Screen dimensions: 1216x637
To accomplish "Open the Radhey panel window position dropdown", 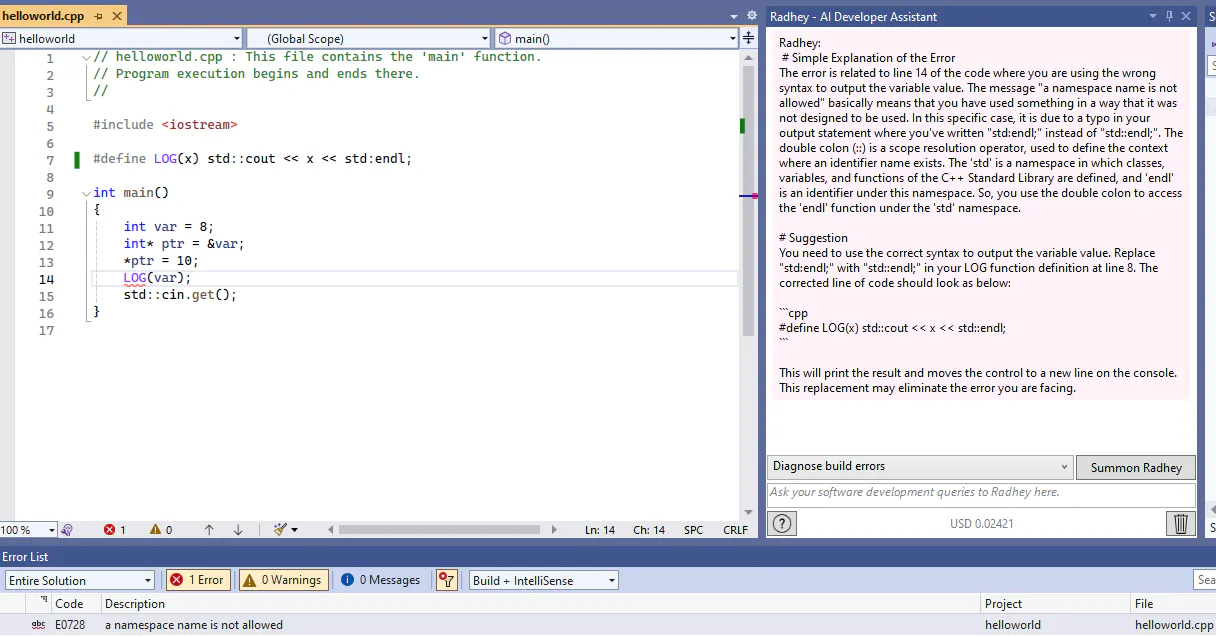I will 1153,16.
